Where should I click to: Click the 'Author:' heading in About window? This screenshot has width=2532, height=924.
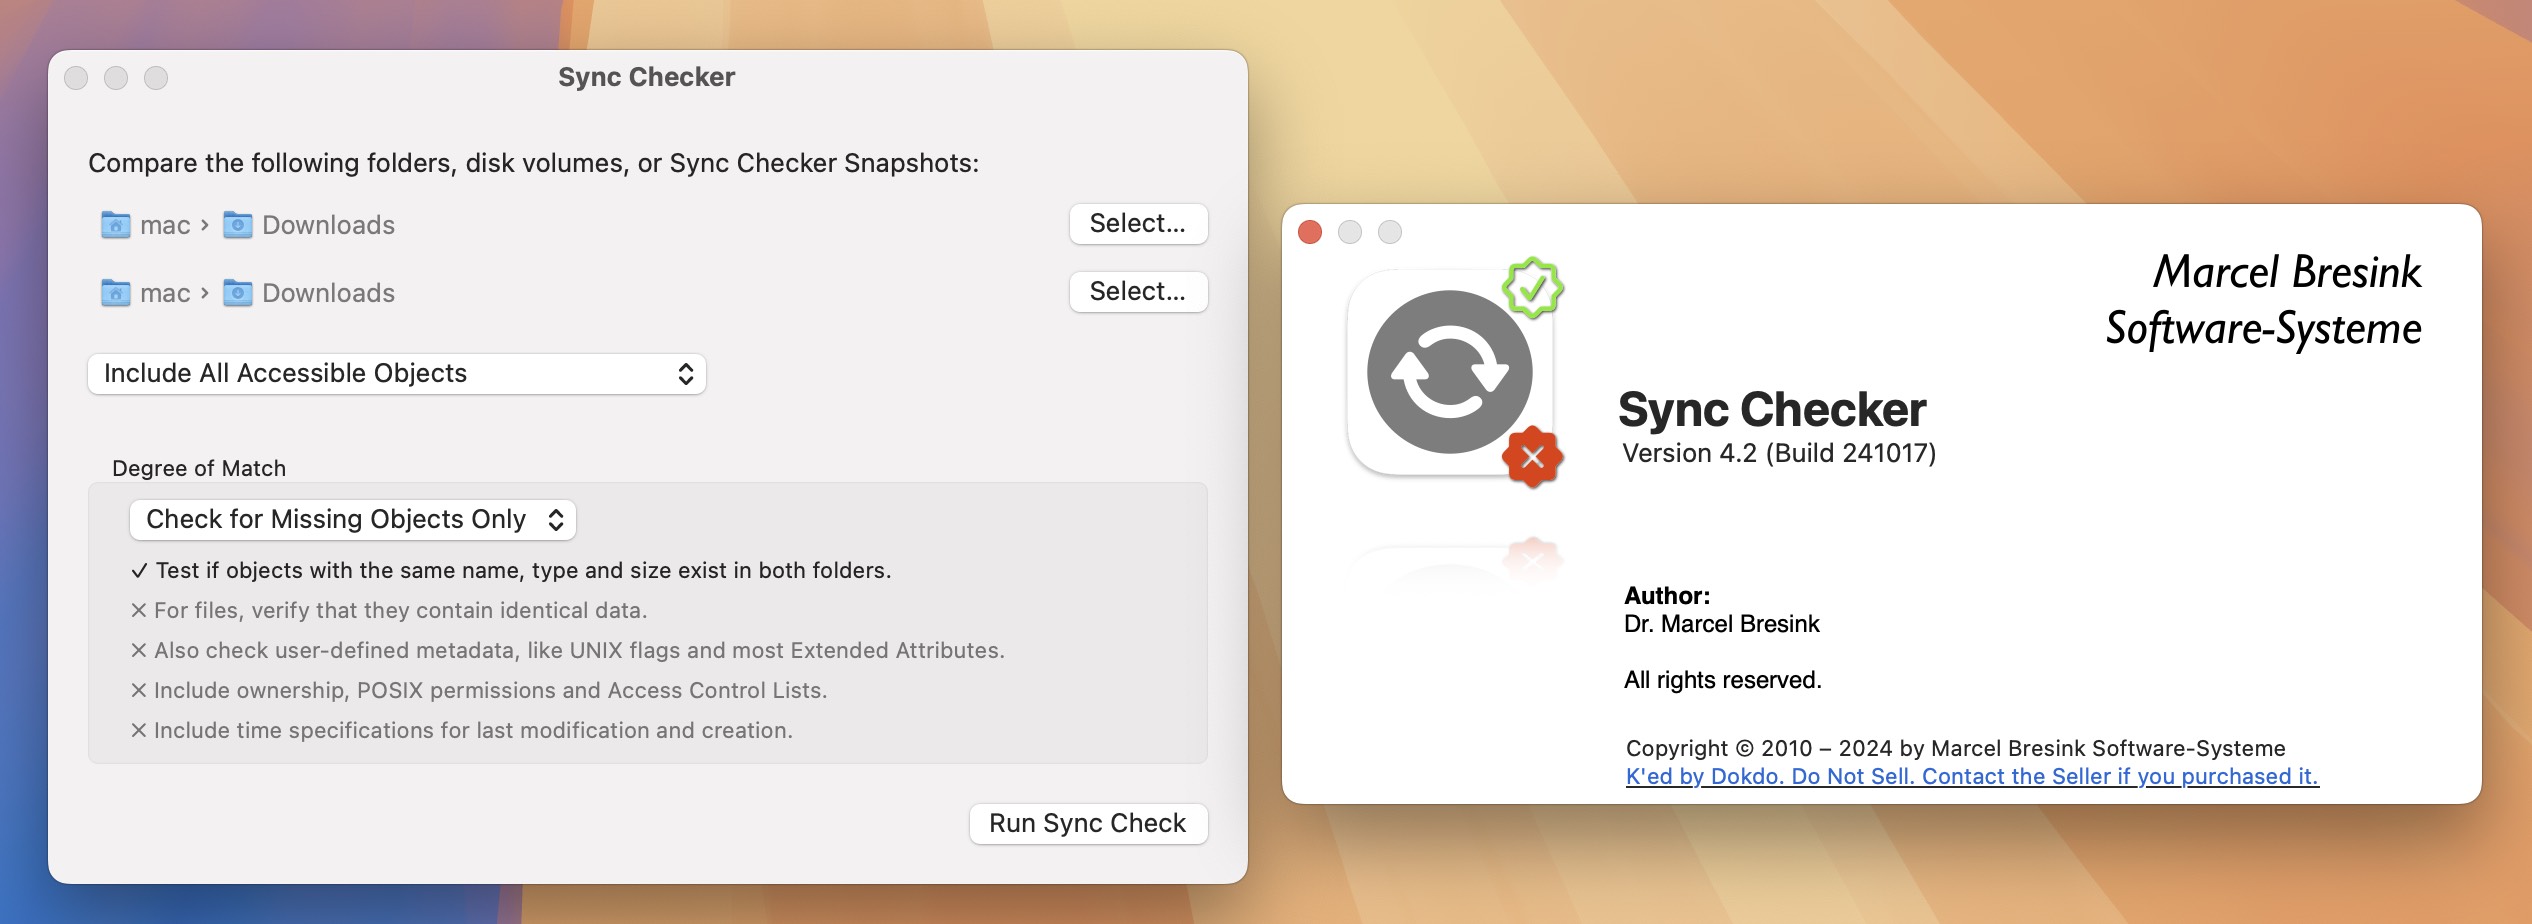point(1667,596)
